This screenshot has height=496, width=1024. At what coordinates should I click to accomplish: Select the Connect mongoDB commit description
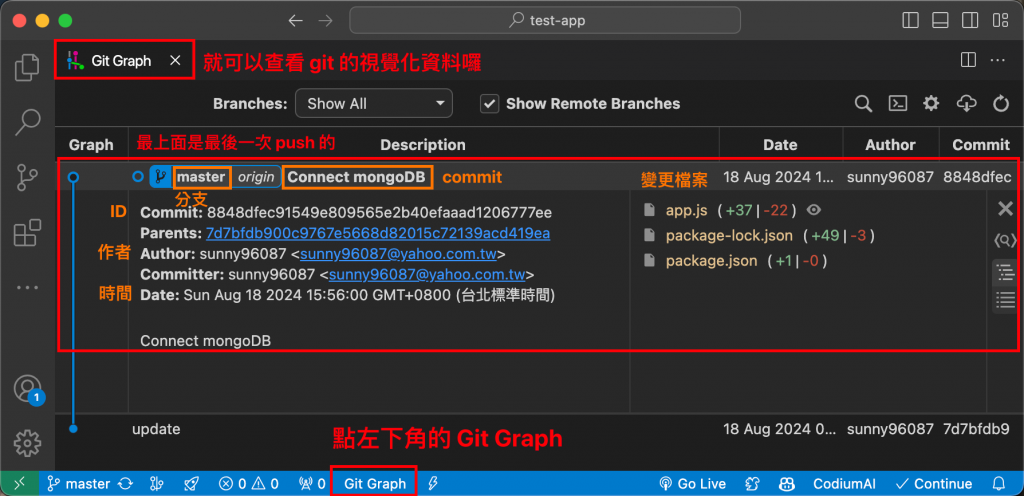click(357, 177)
